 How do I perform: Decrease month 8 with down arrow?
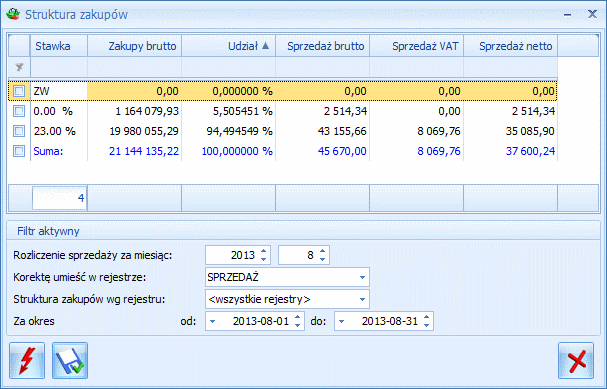[x=322, y=259]
